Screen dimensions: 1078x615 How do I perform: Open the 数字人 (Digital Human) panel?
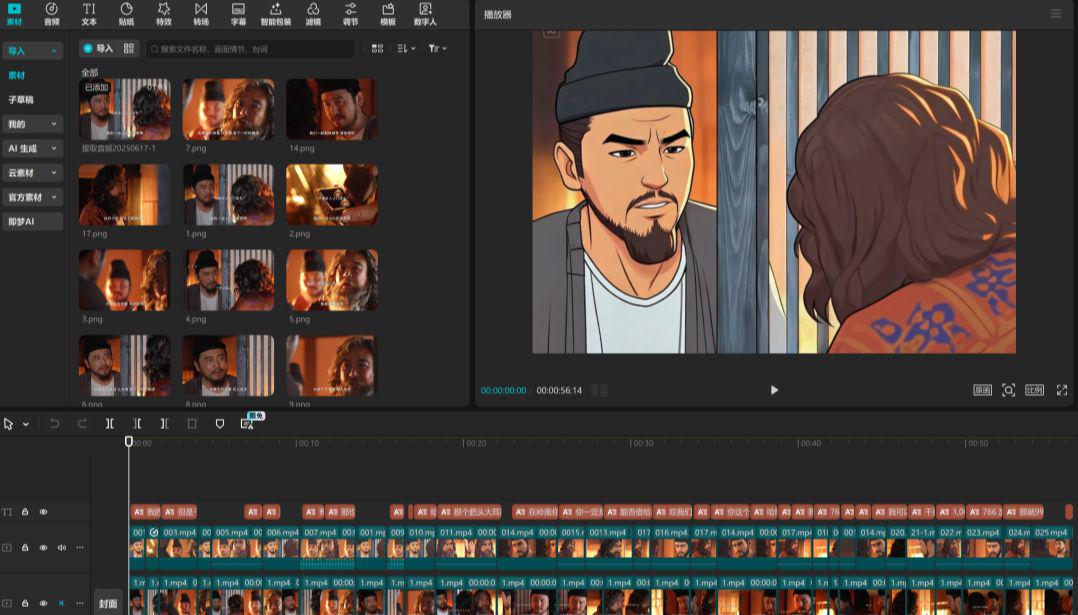427,14
